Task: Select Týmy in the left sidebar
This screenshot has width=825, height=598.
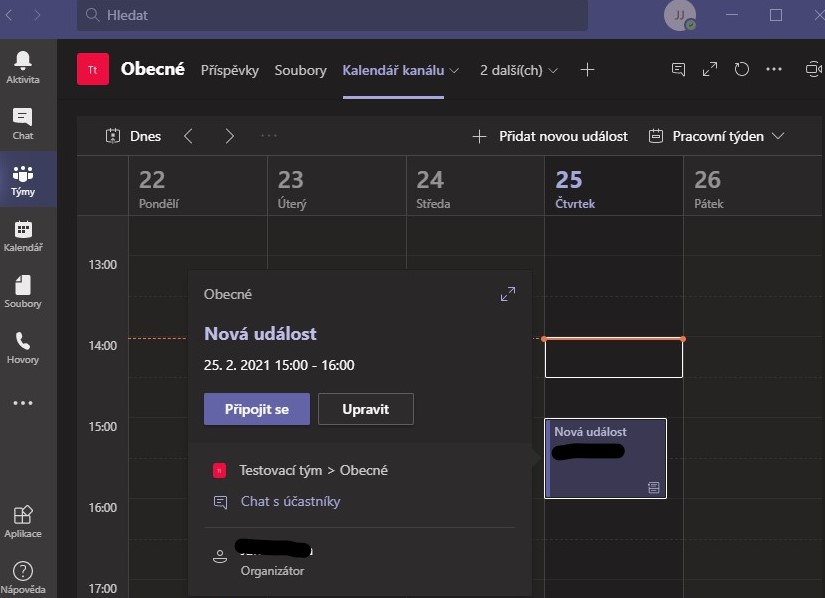Action: 23,179
